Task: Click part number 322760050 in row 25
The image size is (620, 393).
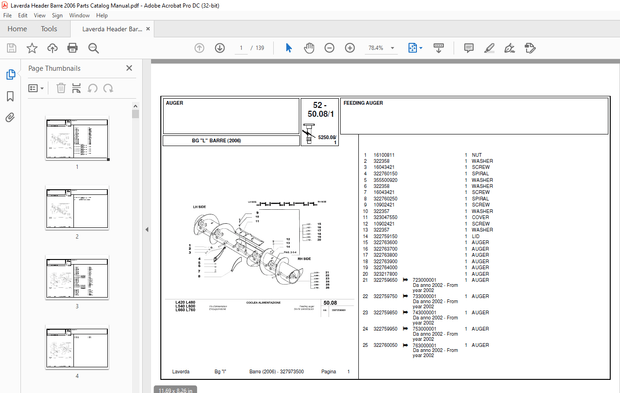Action: pyautogui.click(x=386, y=345)
